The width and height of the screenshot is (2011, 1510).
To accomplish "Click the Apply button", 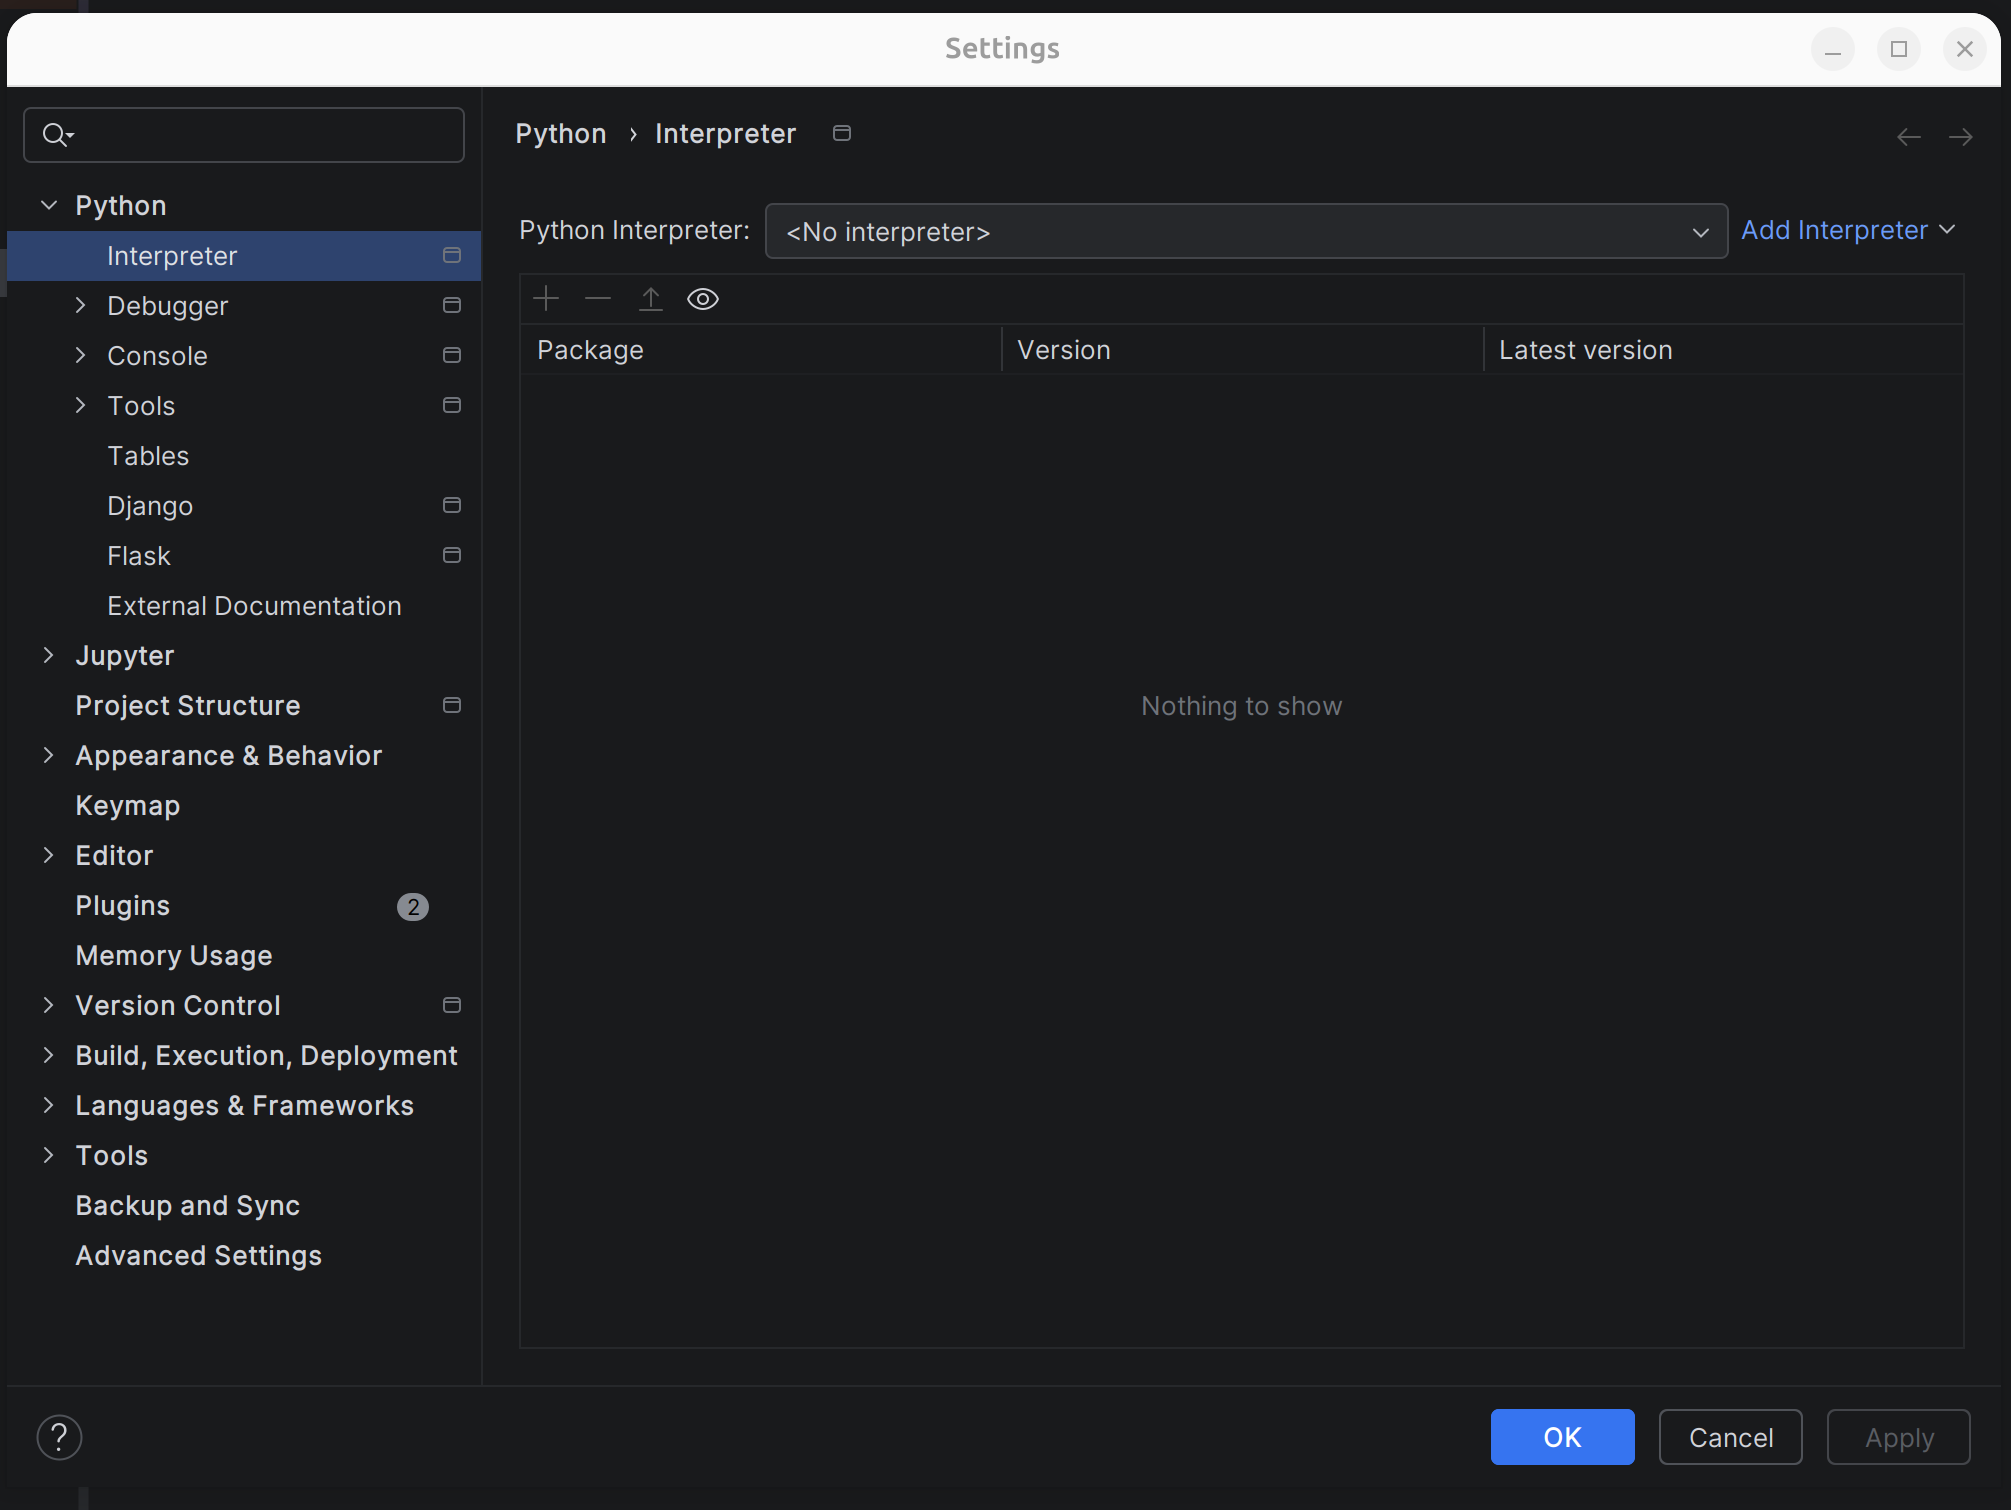I will coord(1898,1437).
